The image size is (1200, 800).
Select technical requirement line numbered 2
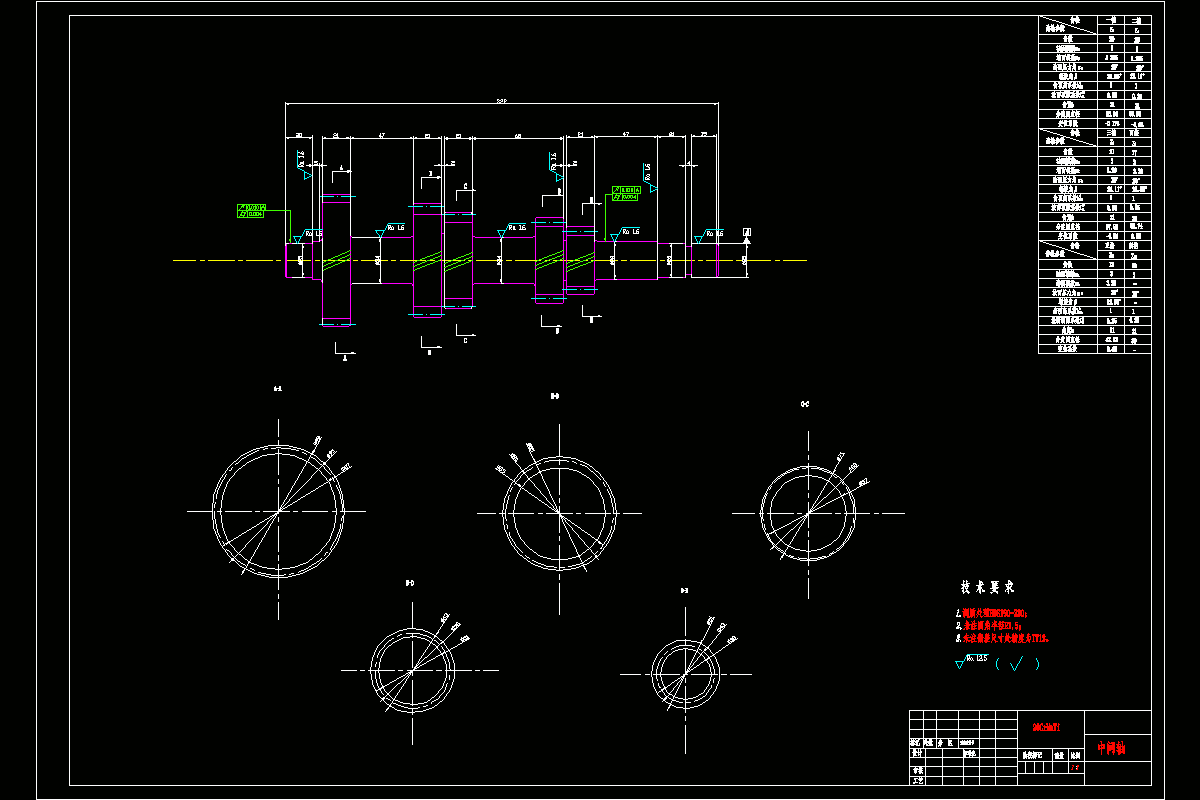(x=988, y=625)
